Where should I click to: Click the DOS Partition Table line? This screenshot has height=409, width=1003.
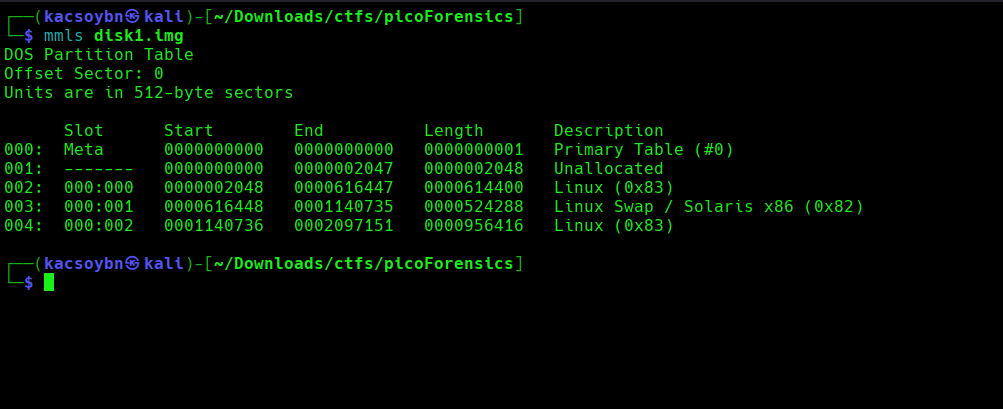[99, 55]
